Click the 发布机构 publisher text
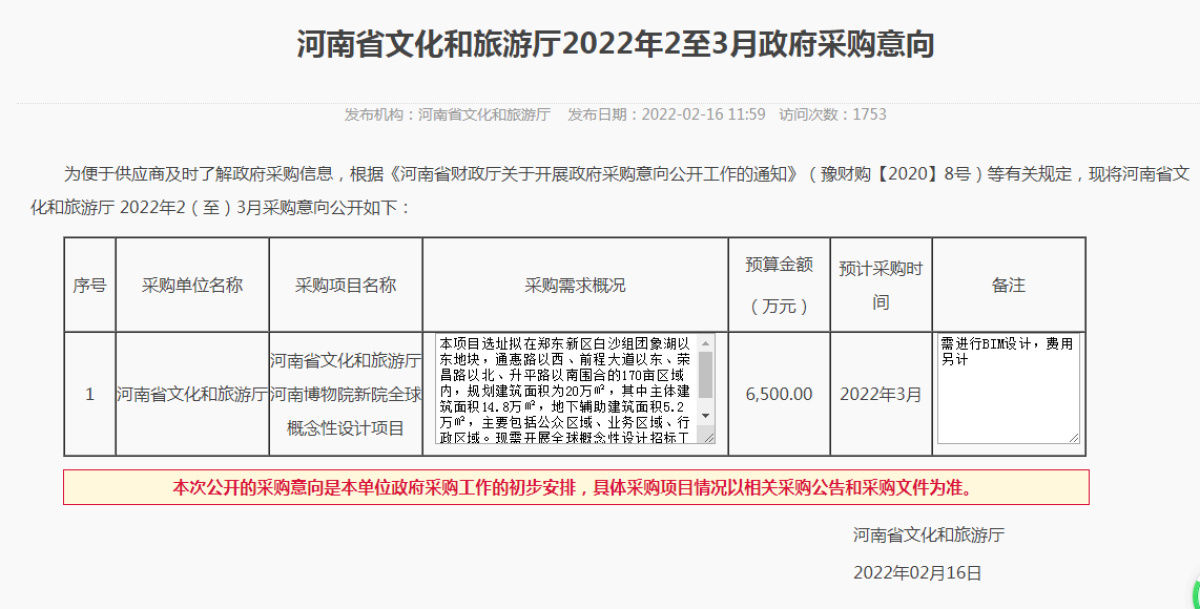The width and height of the screenshot is (1200, 609). point(448,114)
